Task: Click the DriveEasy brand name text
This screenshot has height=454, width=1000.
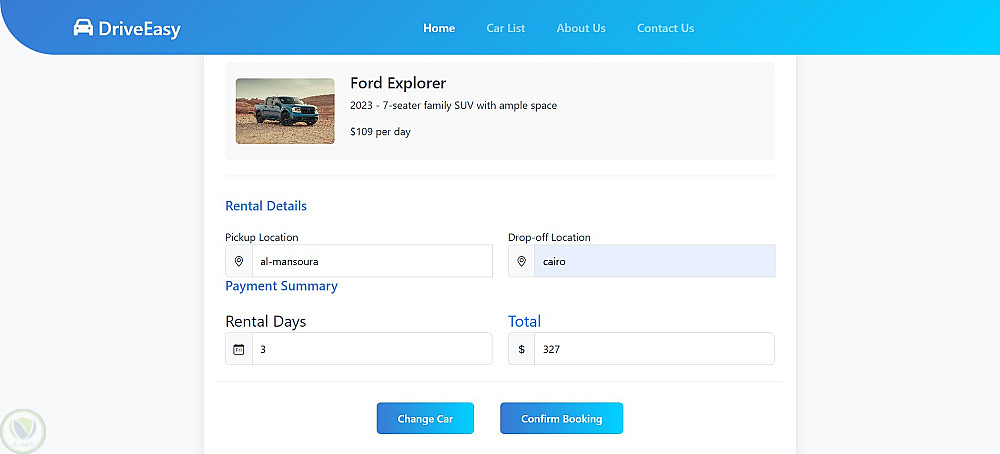Action: (x=140, y=29)
